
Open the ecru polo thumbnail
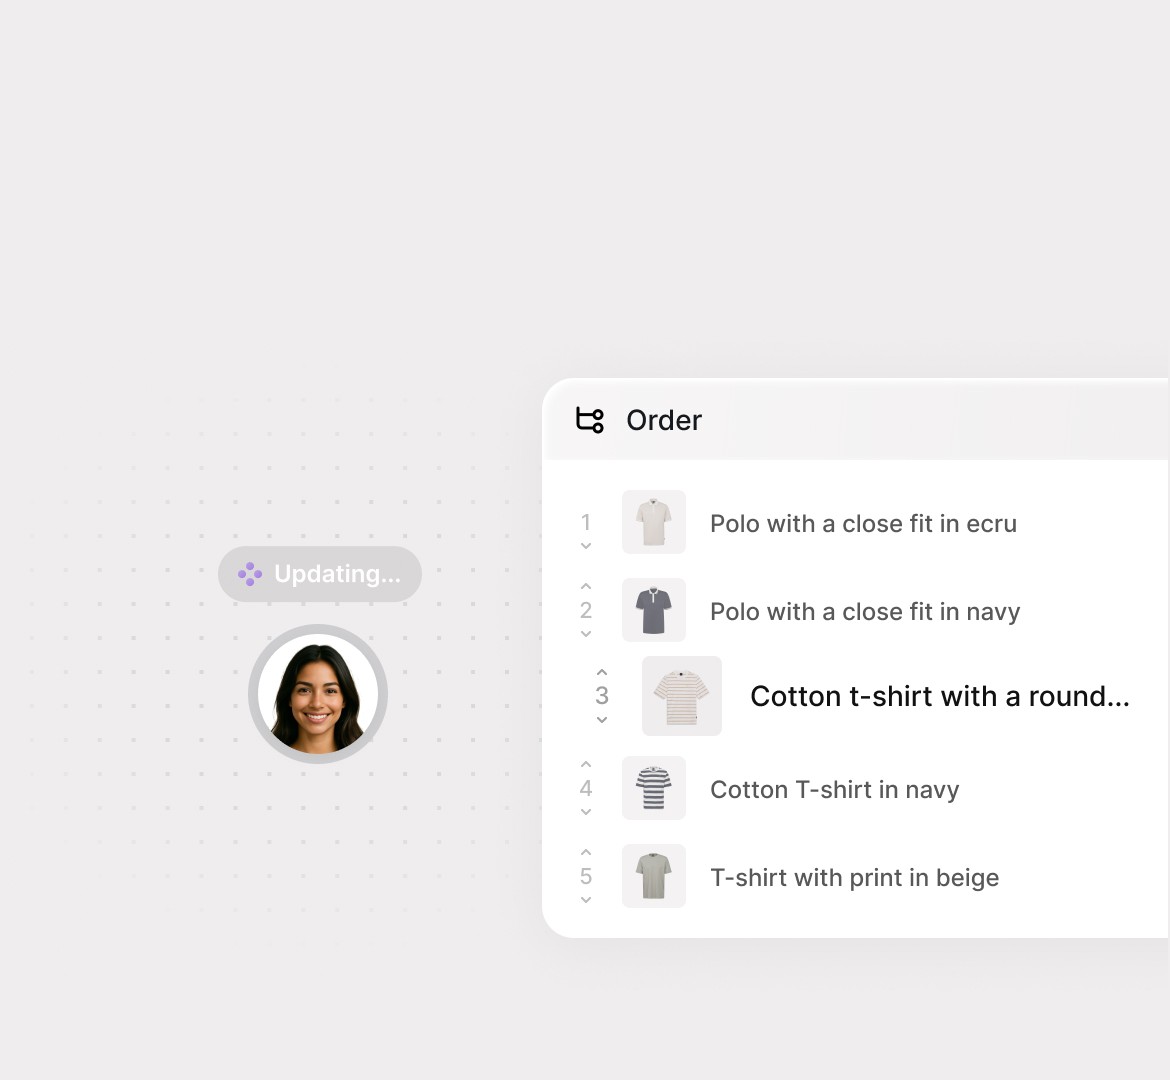click(x=654, y=522)
